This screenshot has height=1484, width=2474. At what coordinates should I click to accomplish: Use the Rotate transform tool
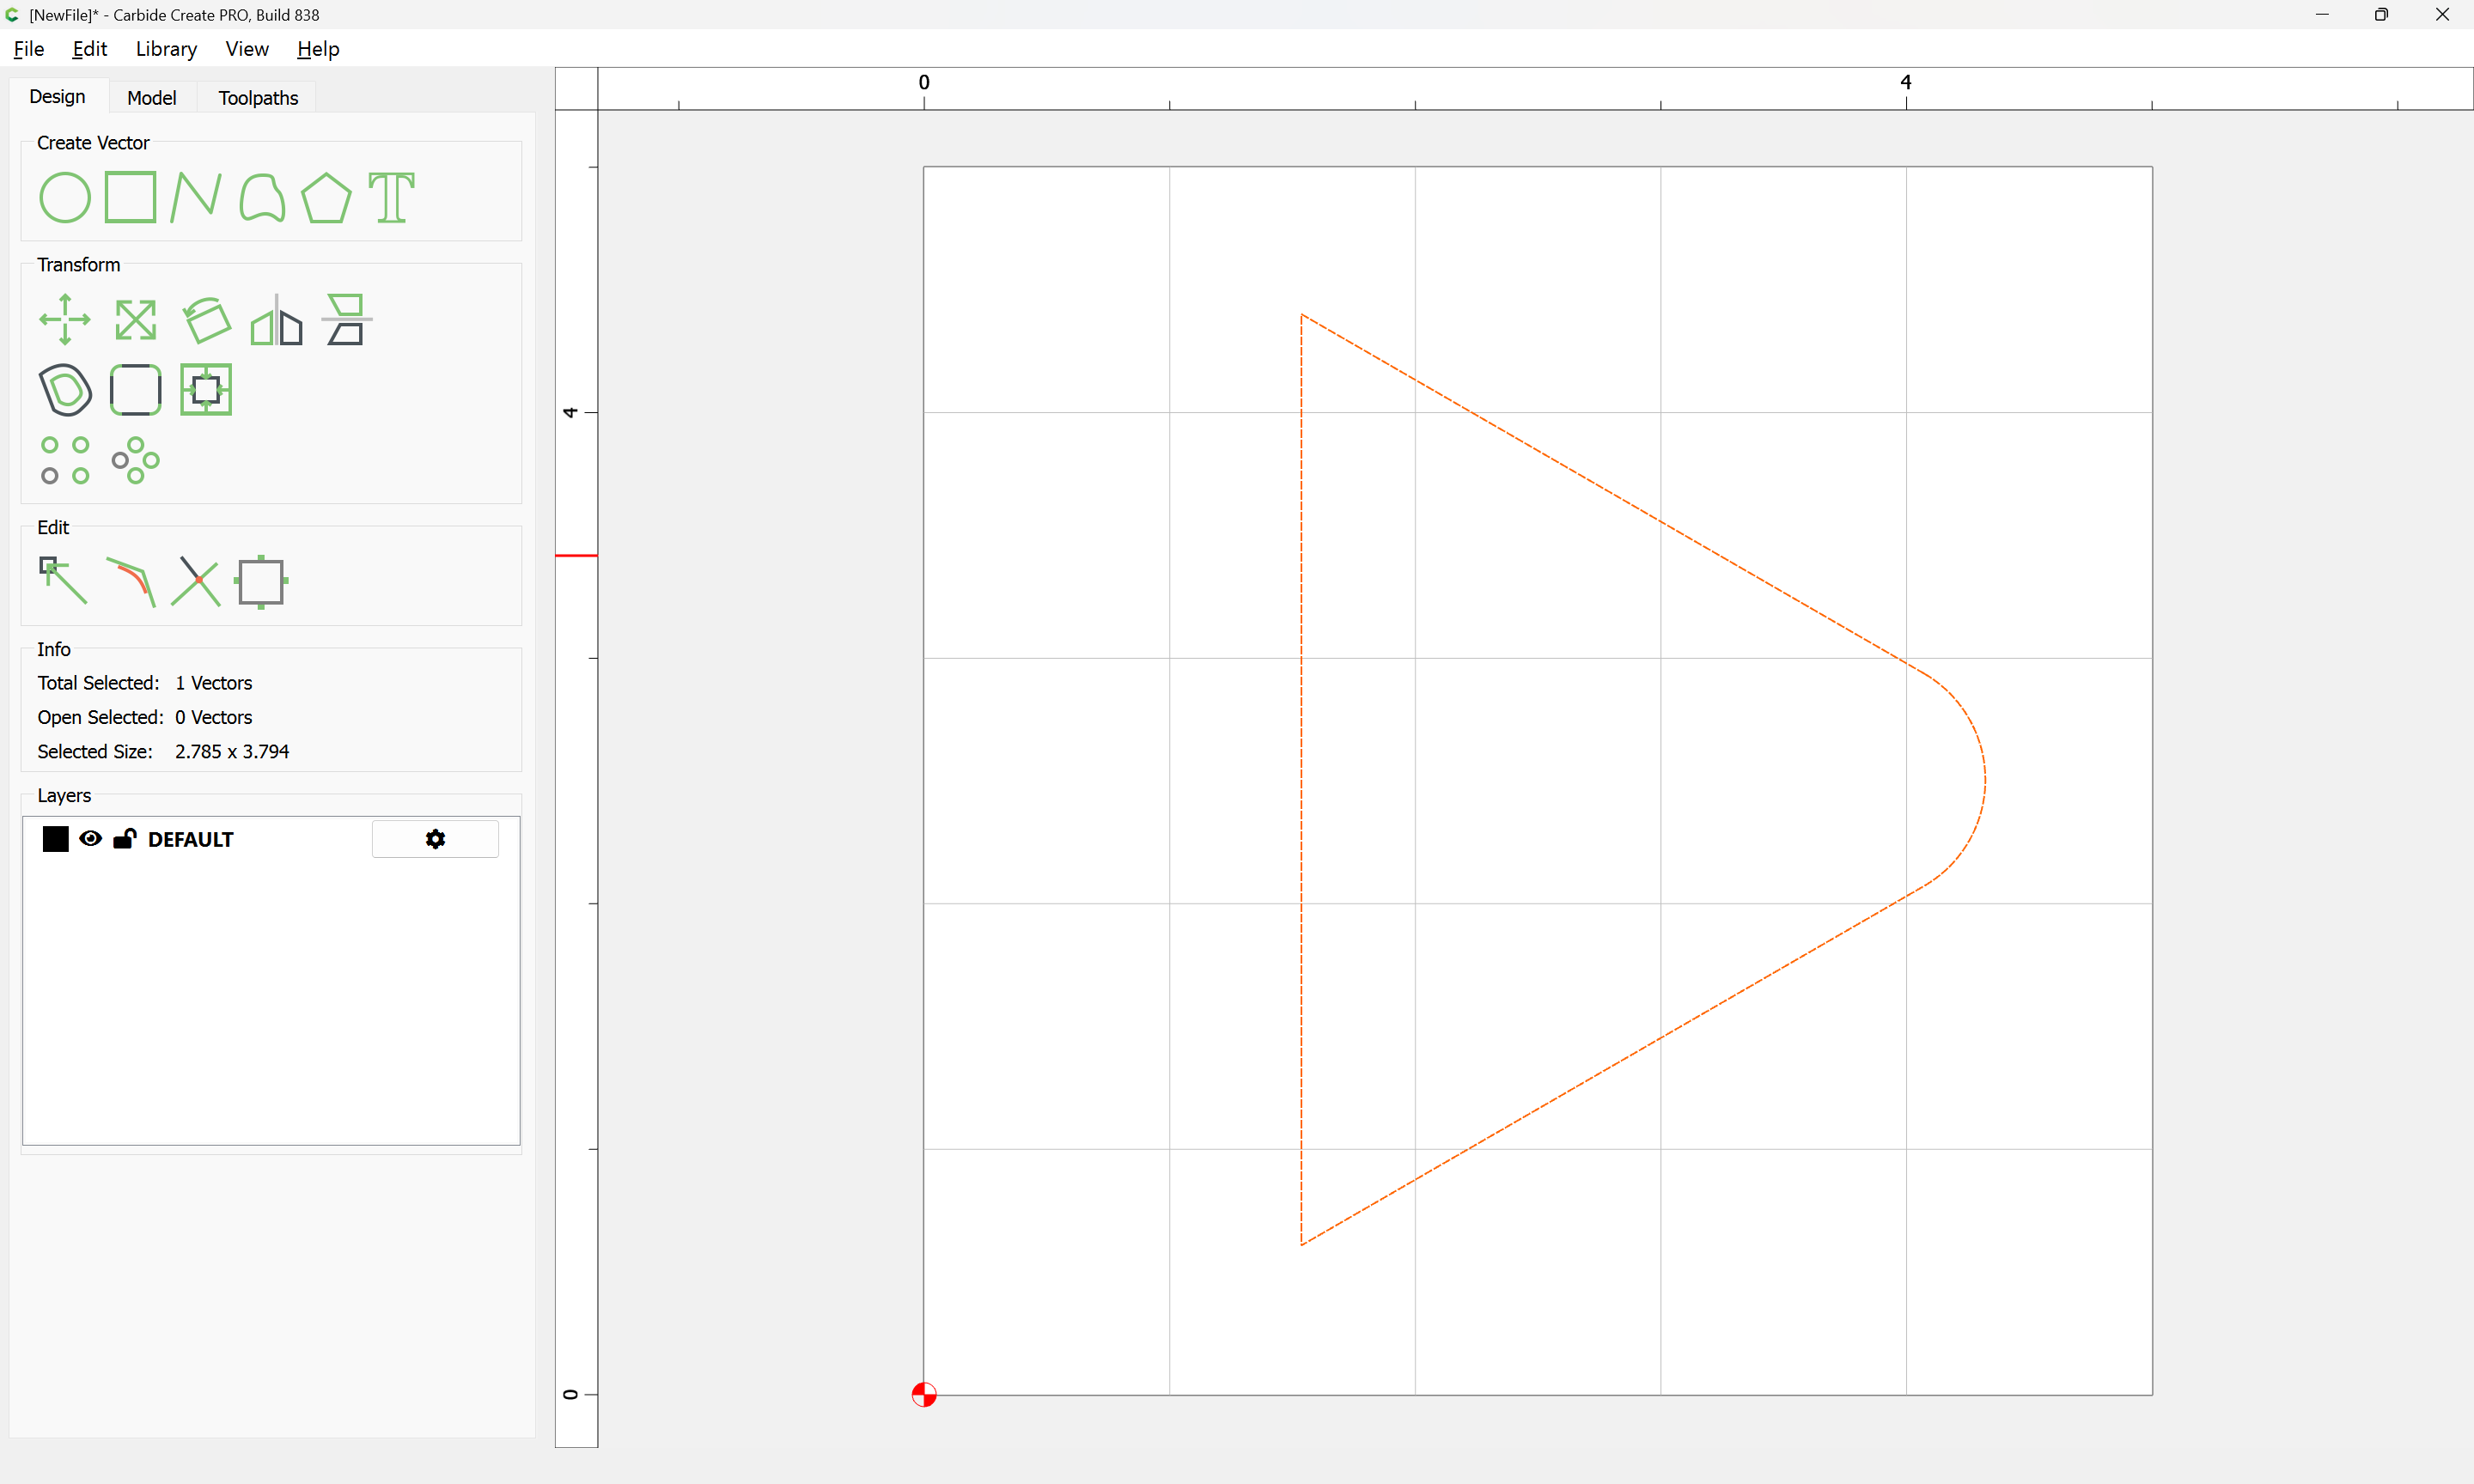[206, 320]
